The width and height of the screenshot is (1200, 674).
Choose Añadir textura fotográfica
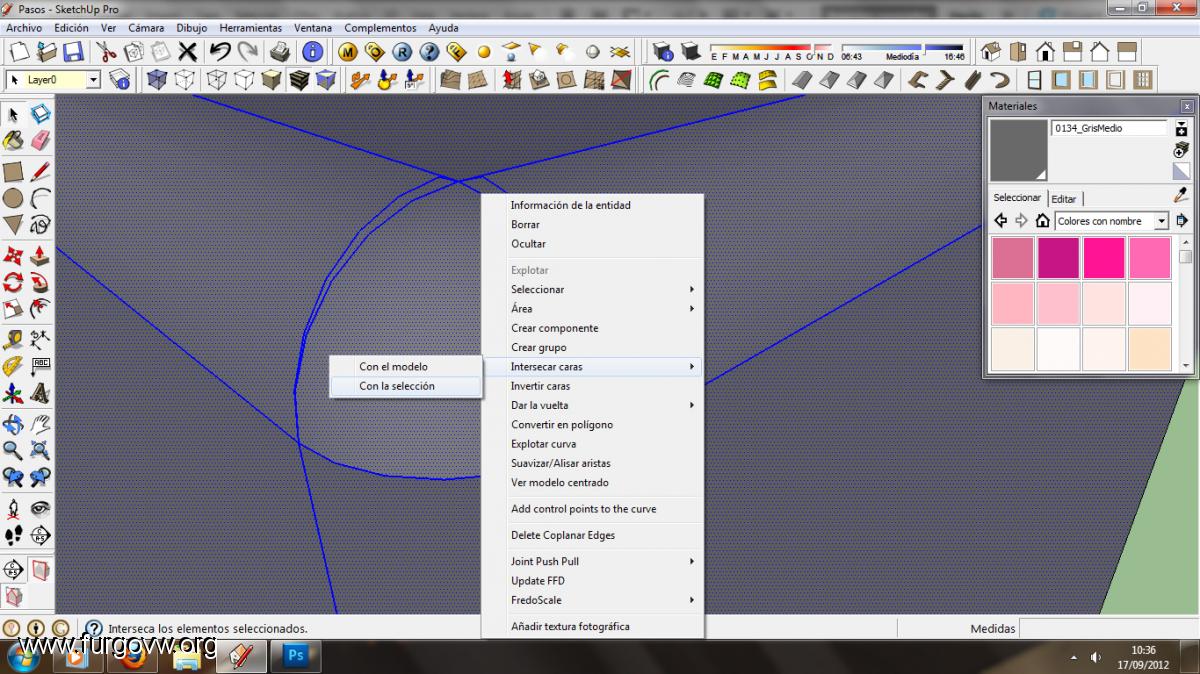click(592, 626)
